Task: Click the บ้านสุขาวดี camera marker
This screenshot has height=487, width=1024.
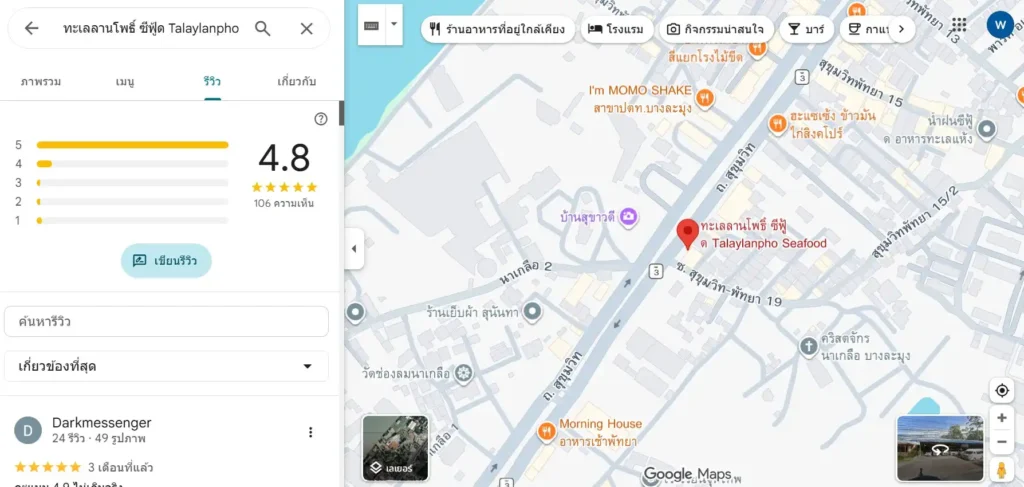Action: coord(628,216)
